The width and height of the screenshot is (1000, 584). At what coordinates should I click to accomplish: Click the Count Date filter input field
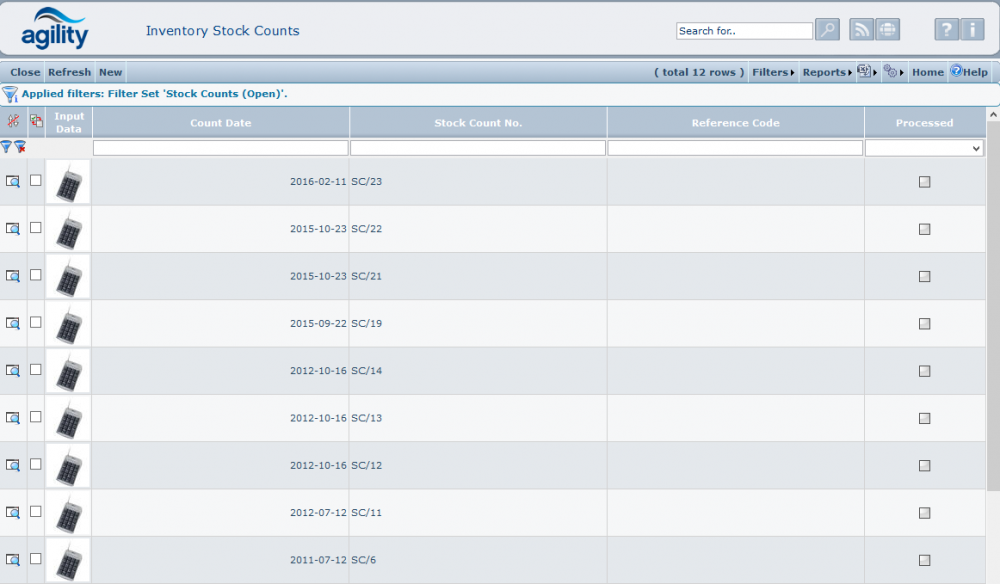pos(220,148)
